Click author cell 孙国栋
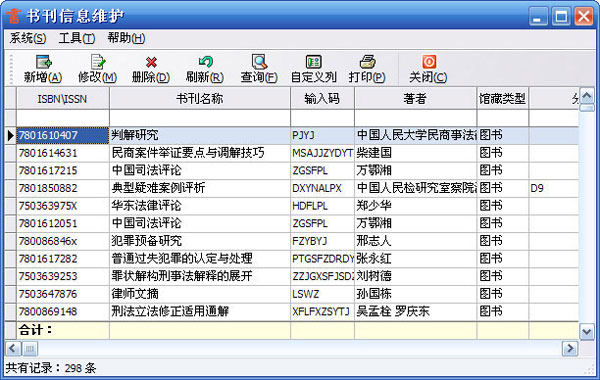This screenshot has width=600, height=380. point(416,294)
